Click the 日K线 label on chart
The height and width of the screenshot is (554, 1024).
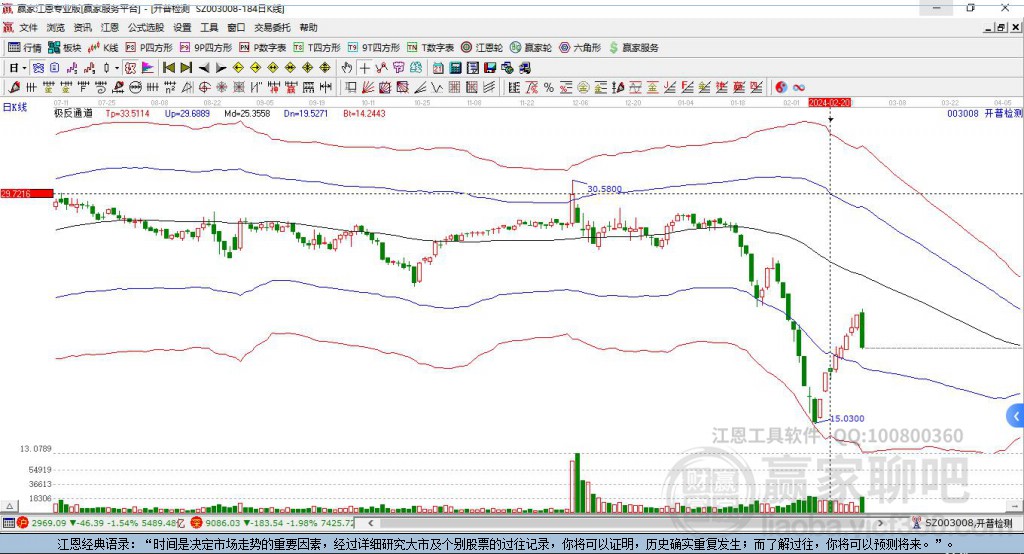pos(15,107)
